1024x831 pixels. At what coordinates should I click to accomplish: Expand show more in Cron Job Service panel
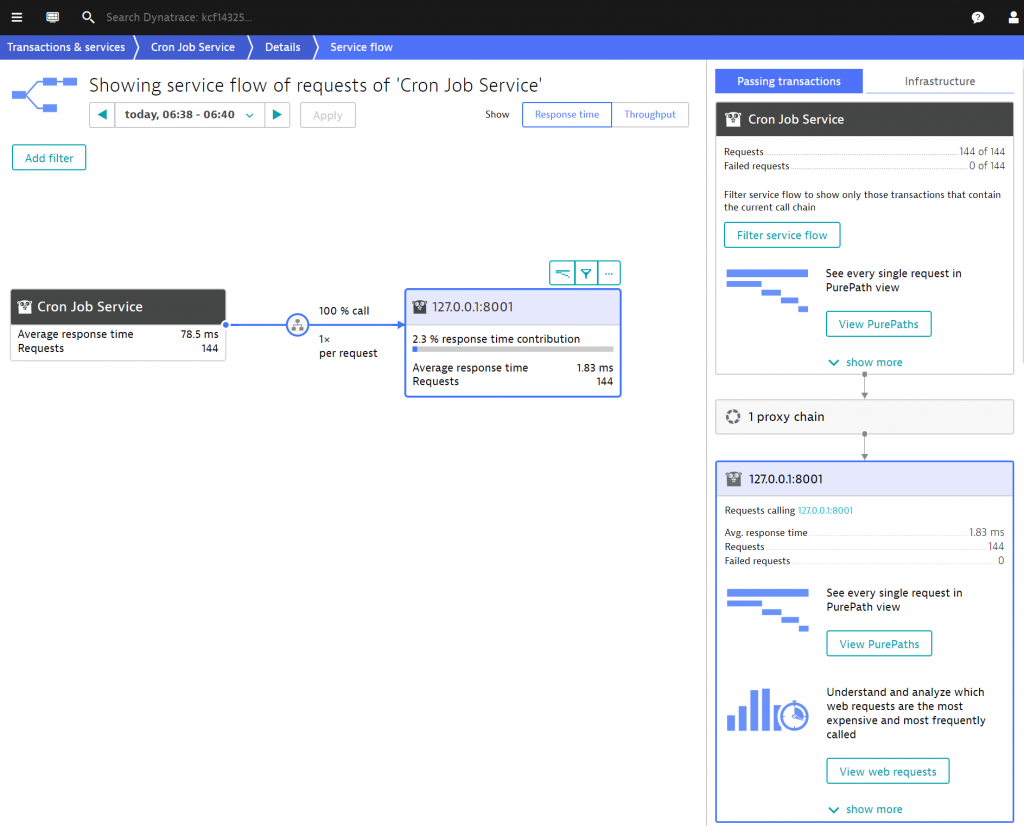click(865, 363)
